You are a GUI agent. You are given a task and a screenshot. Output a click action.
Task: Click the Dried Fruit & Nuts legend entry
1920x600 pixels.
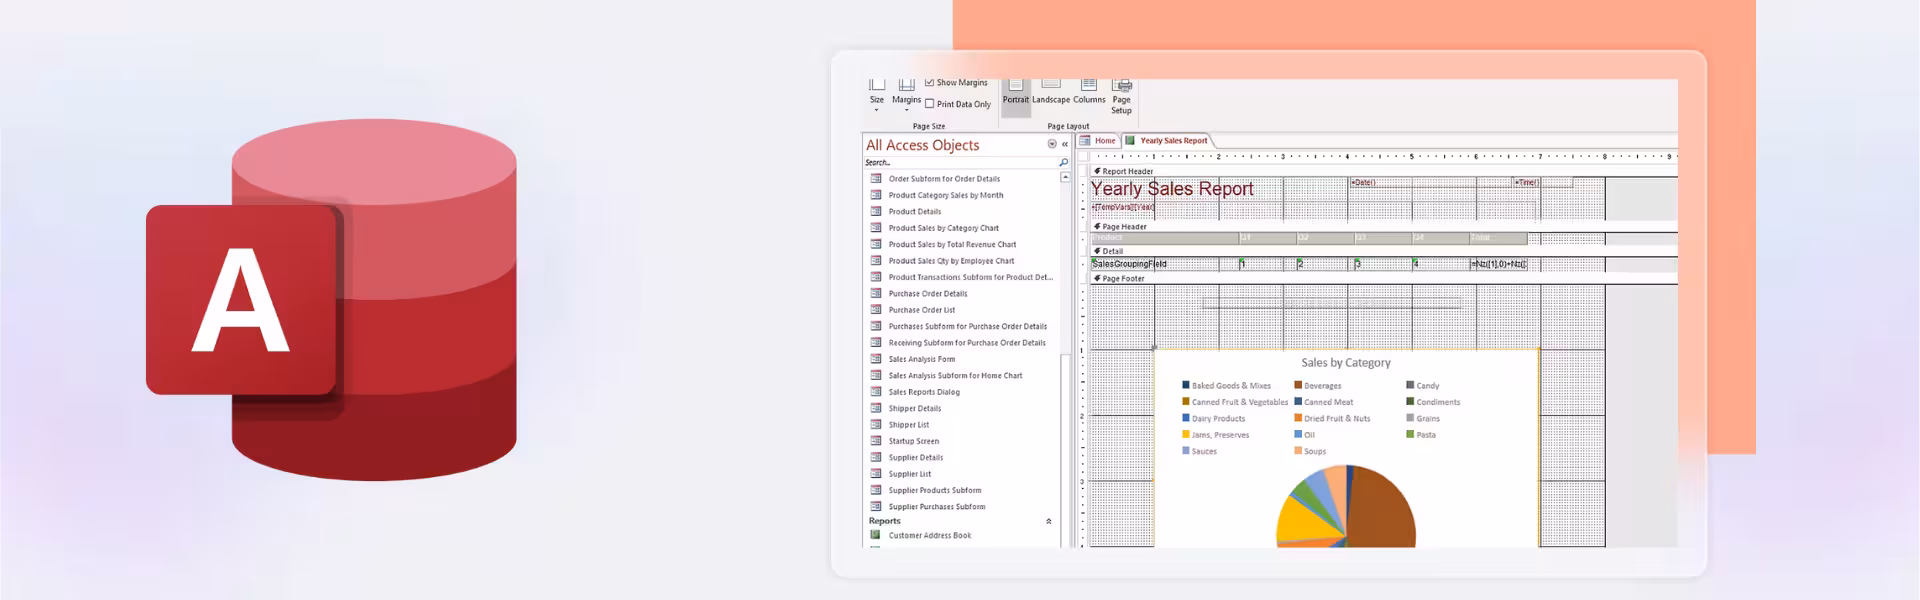pyautogui.click(x=1332, y=418)
